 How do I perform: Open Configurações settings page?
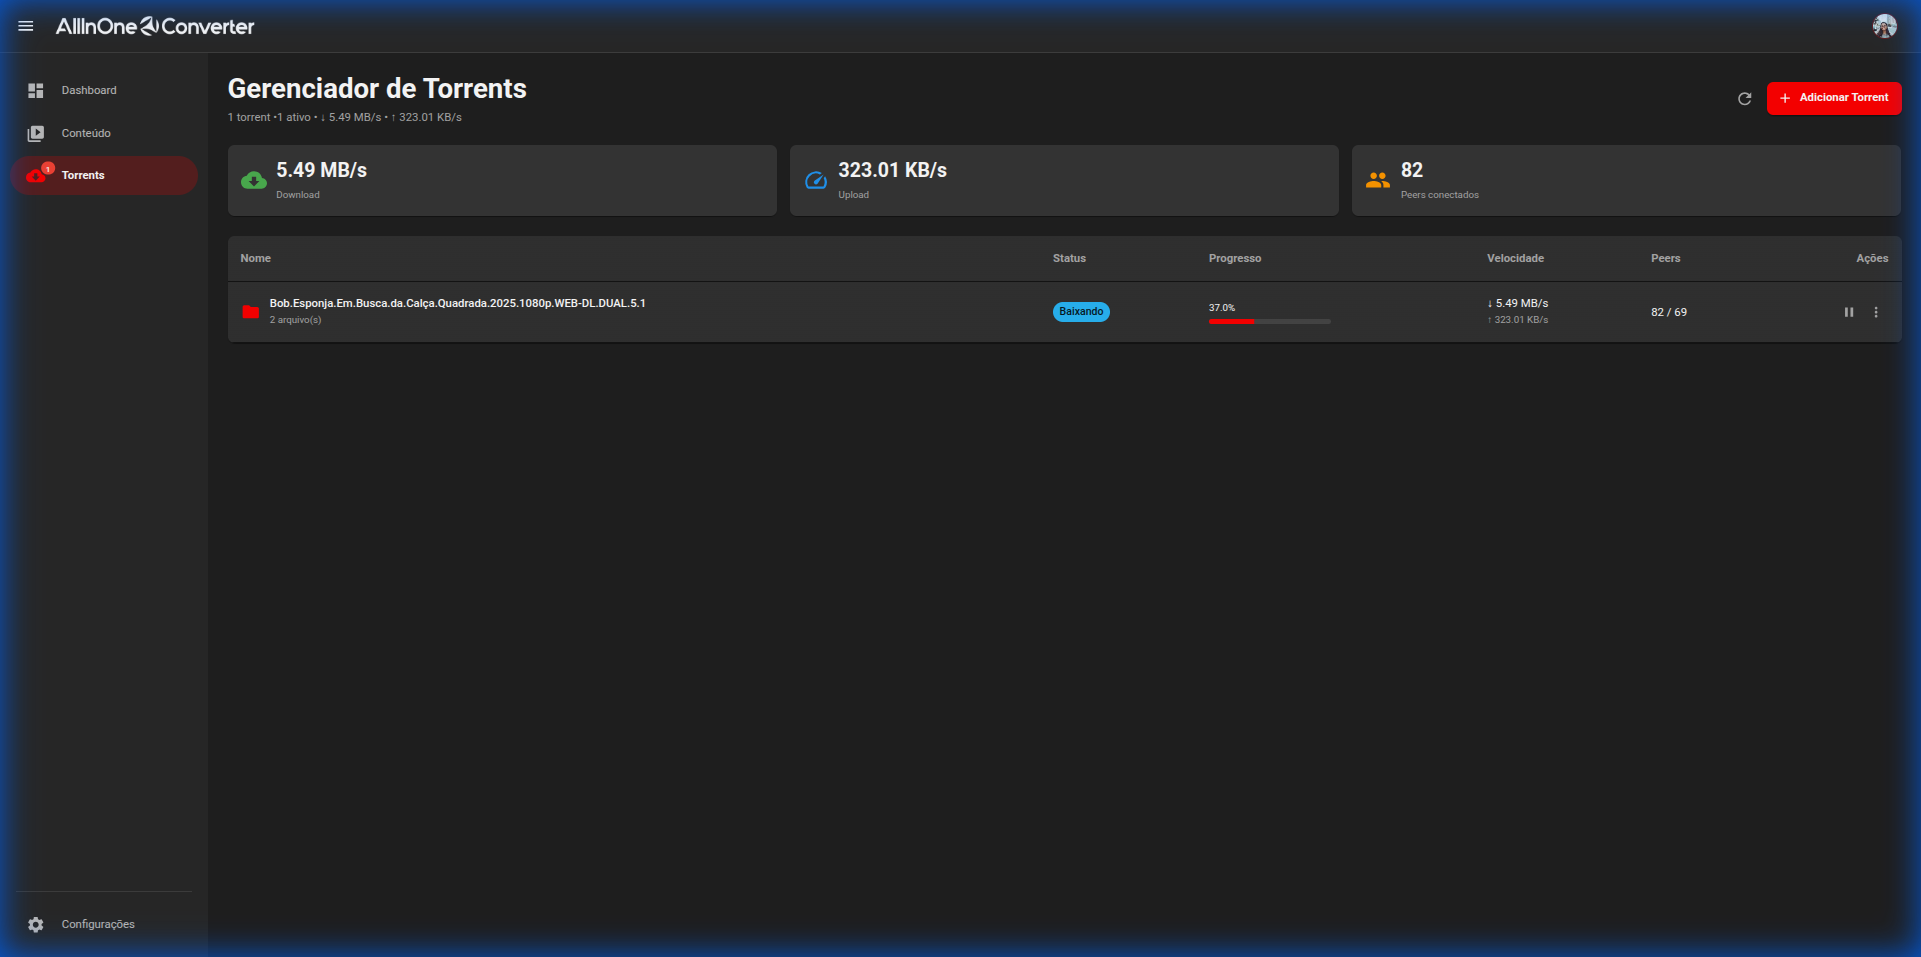pyautogui.click(x=97, y=924)
